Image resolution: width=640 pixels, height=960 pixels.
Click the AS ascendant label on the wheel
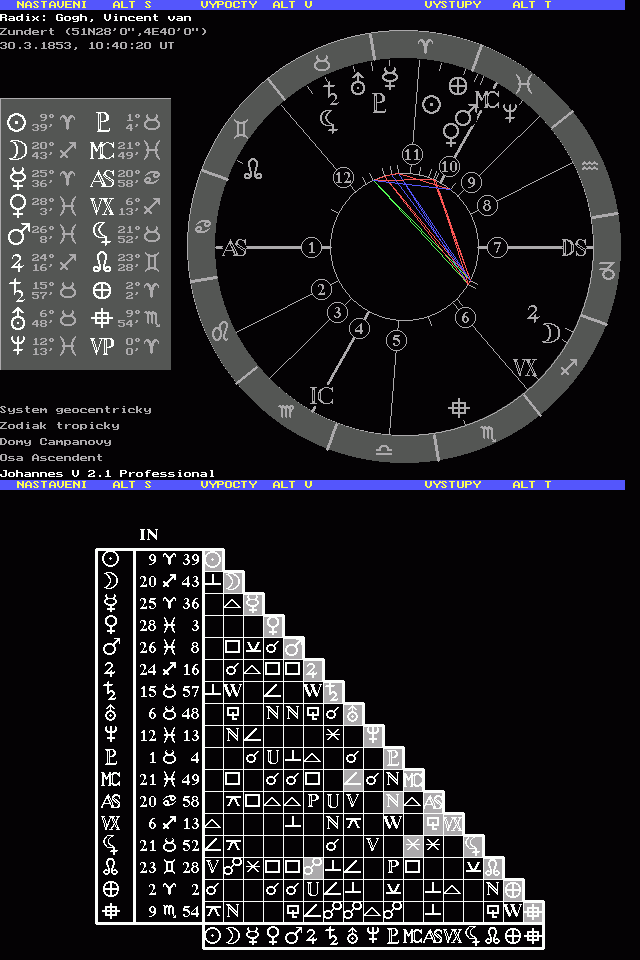(x=234, y=248)
